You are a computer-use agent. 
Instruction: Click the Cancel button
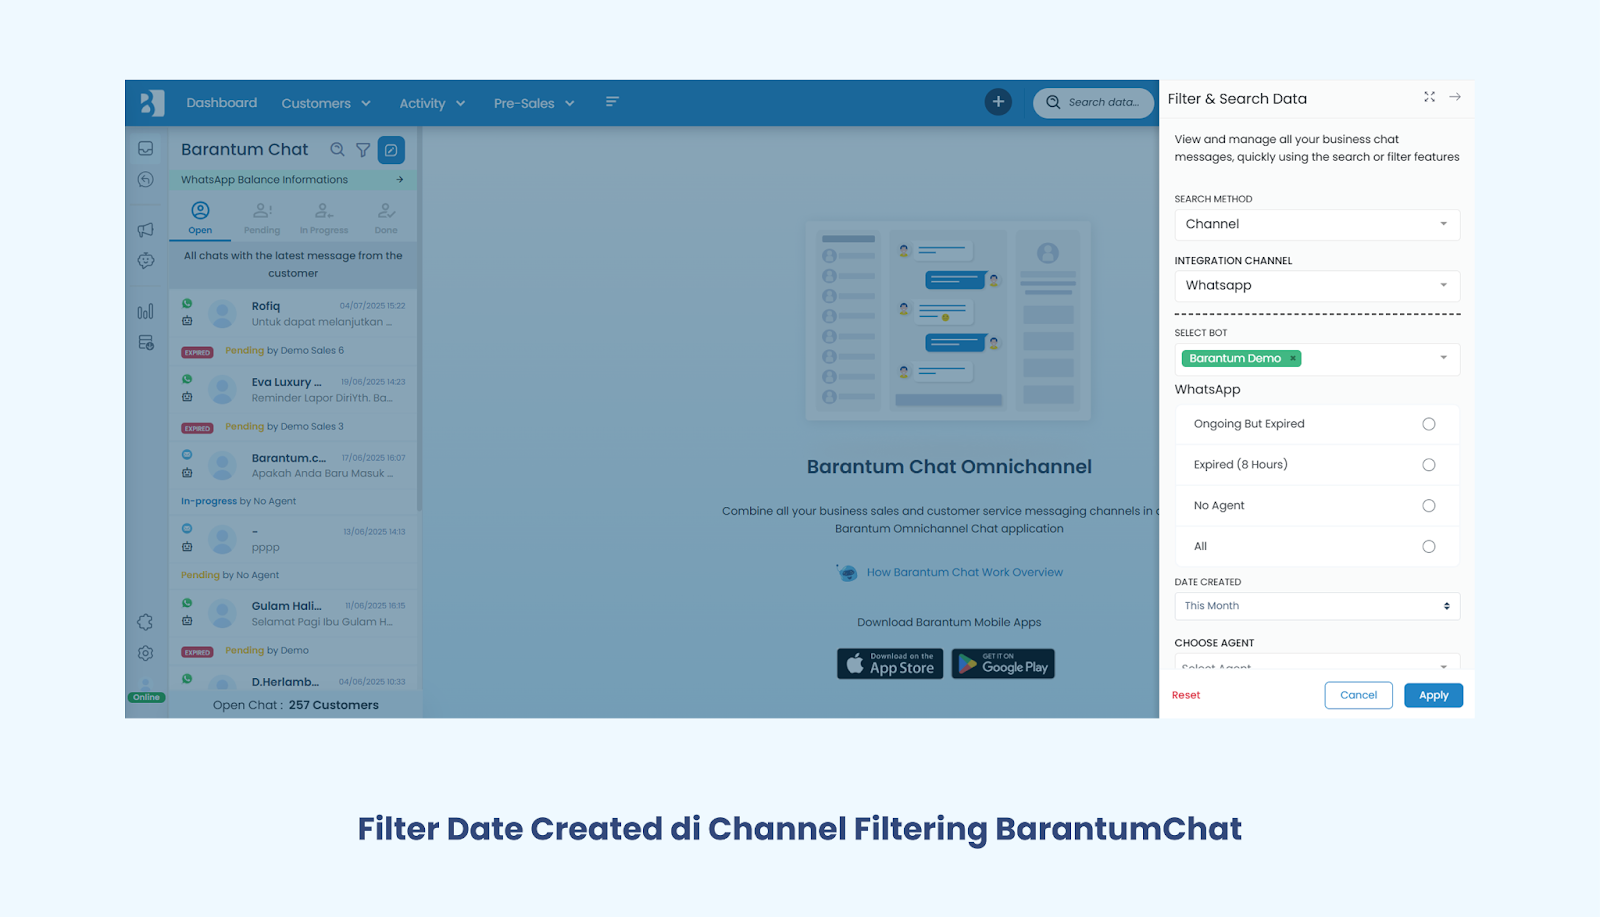click(1358, 695)
